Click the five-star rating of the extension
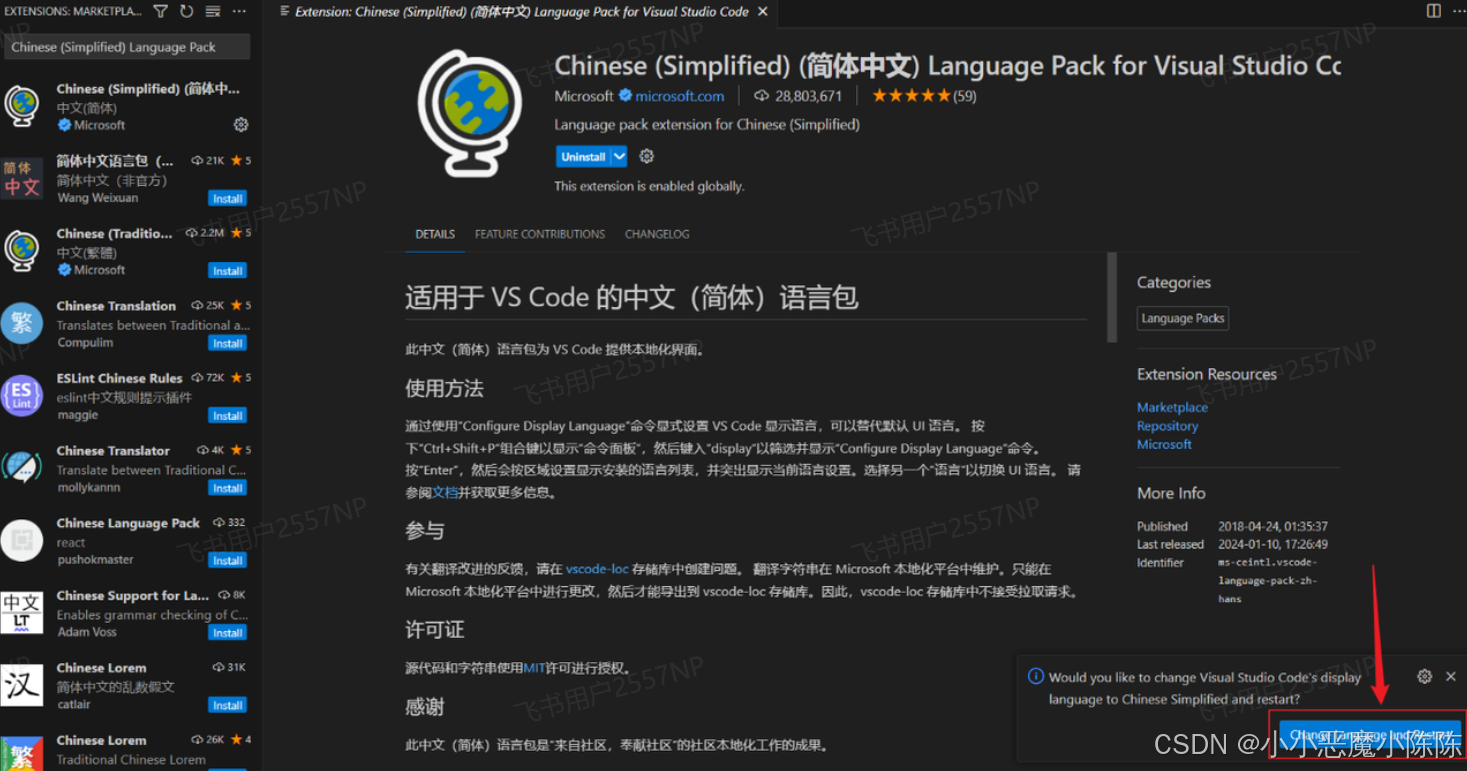Viewport: 1467px width, 771px height. pos(911,96)
